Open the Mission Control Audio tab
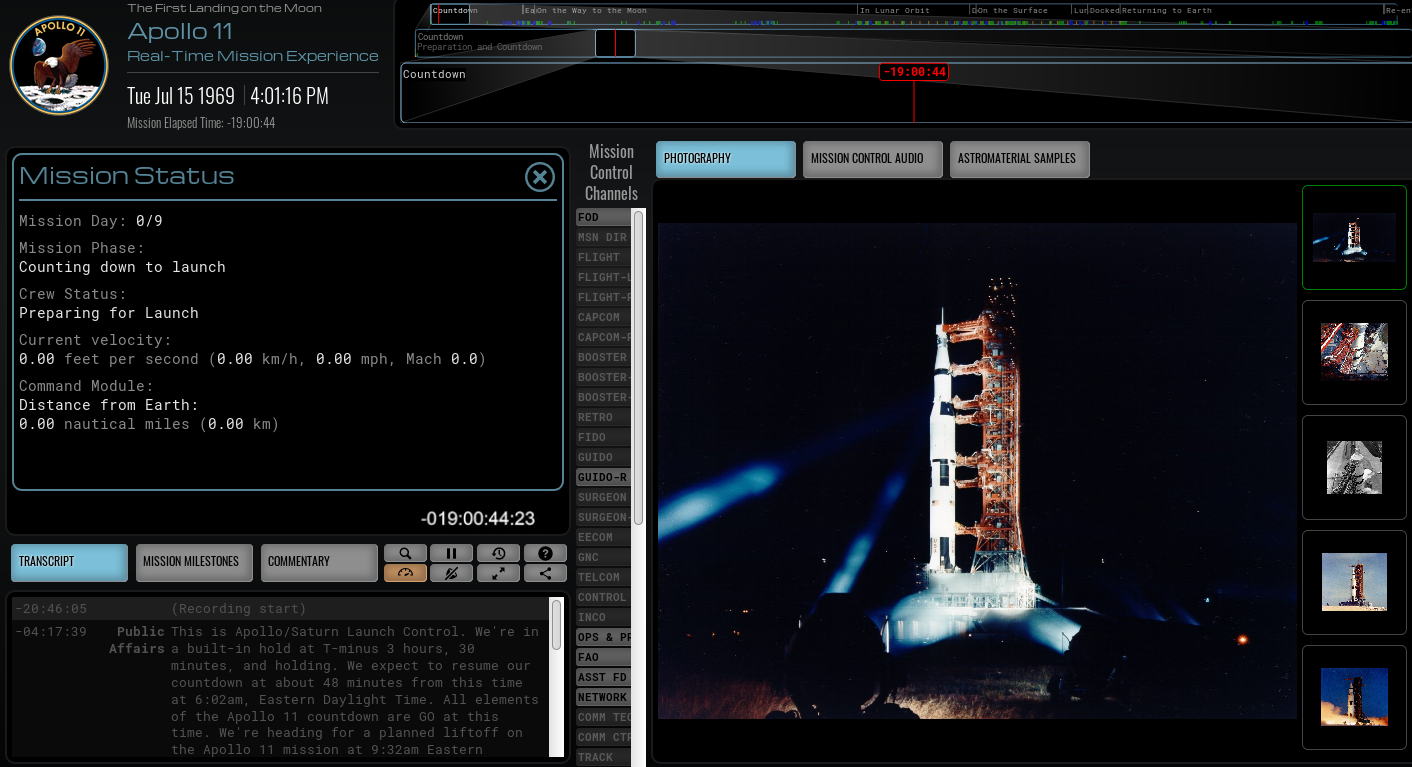This screenshot has height=767, width=1412. 872,159
